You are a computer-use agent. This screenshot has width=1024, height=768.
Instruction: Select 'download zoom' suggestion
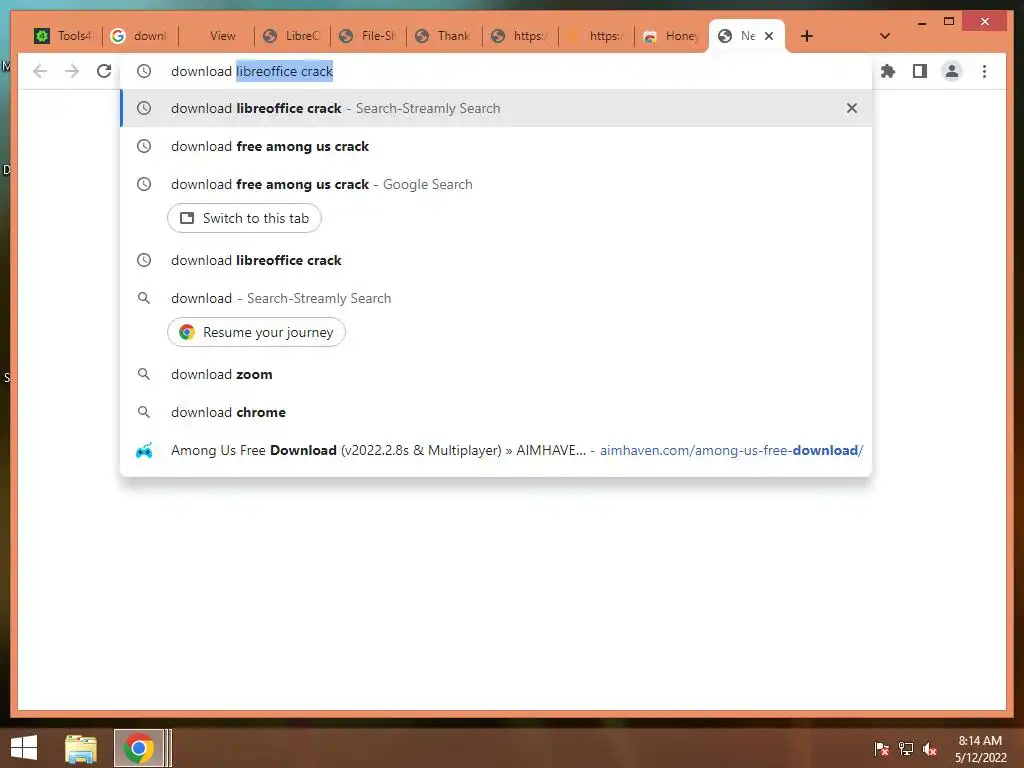pos(496,374)
